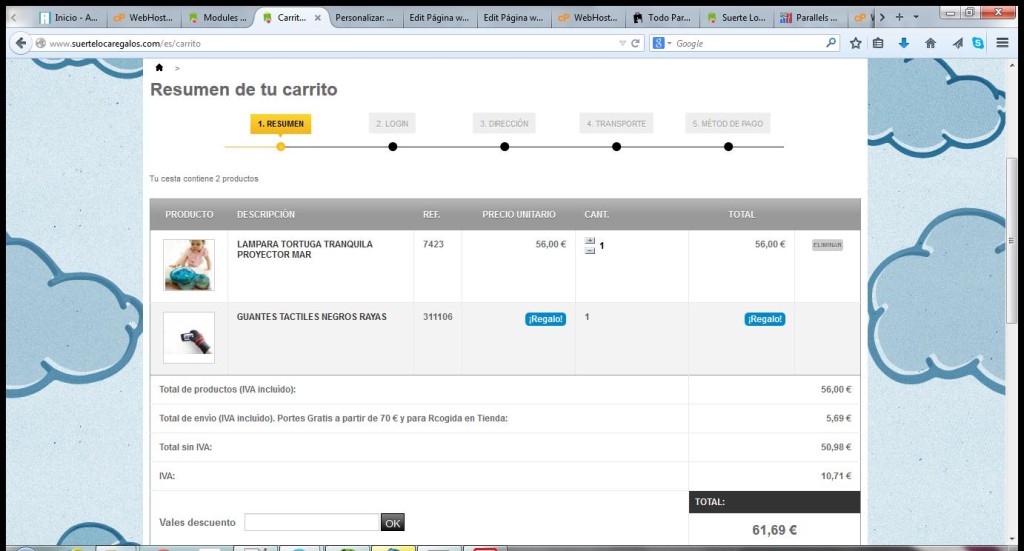Click the browser home icon
This screenshot has height=551, width=1024.
tap(930, 43)
